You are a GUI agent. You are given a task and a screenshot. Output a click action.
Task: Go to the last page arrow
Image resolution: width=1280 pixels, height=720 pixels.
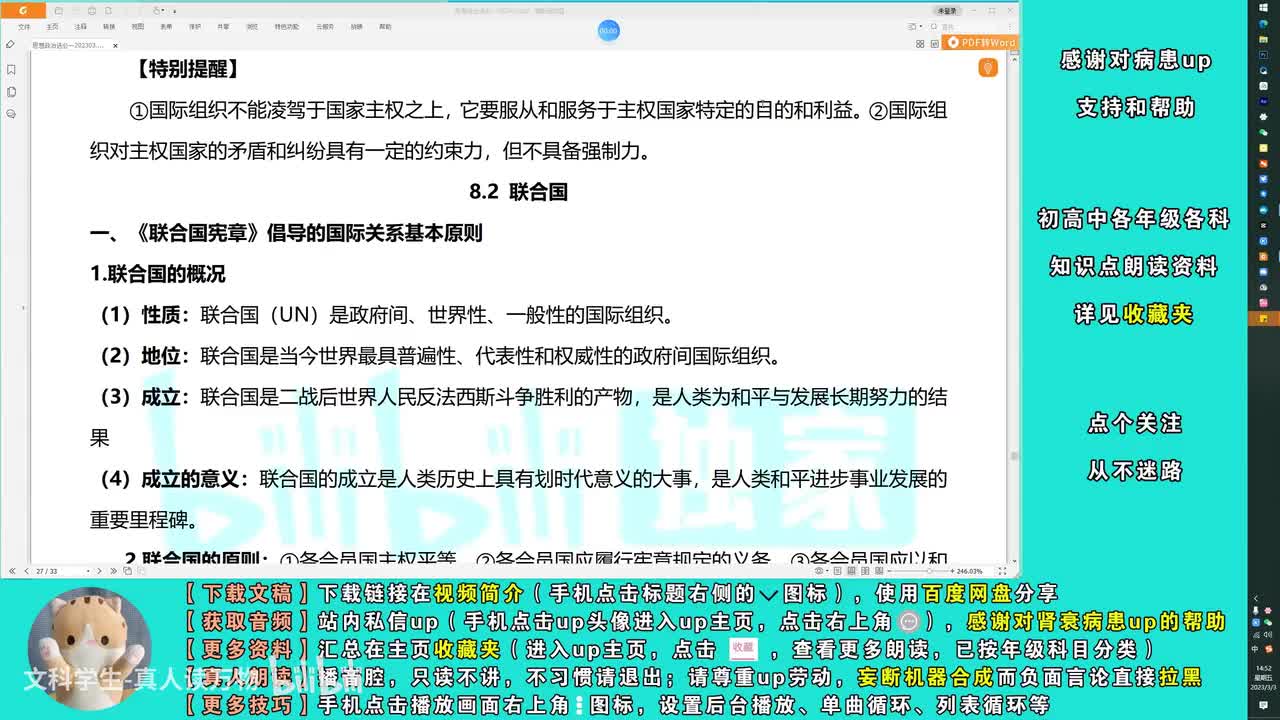(x=113, y=571)
